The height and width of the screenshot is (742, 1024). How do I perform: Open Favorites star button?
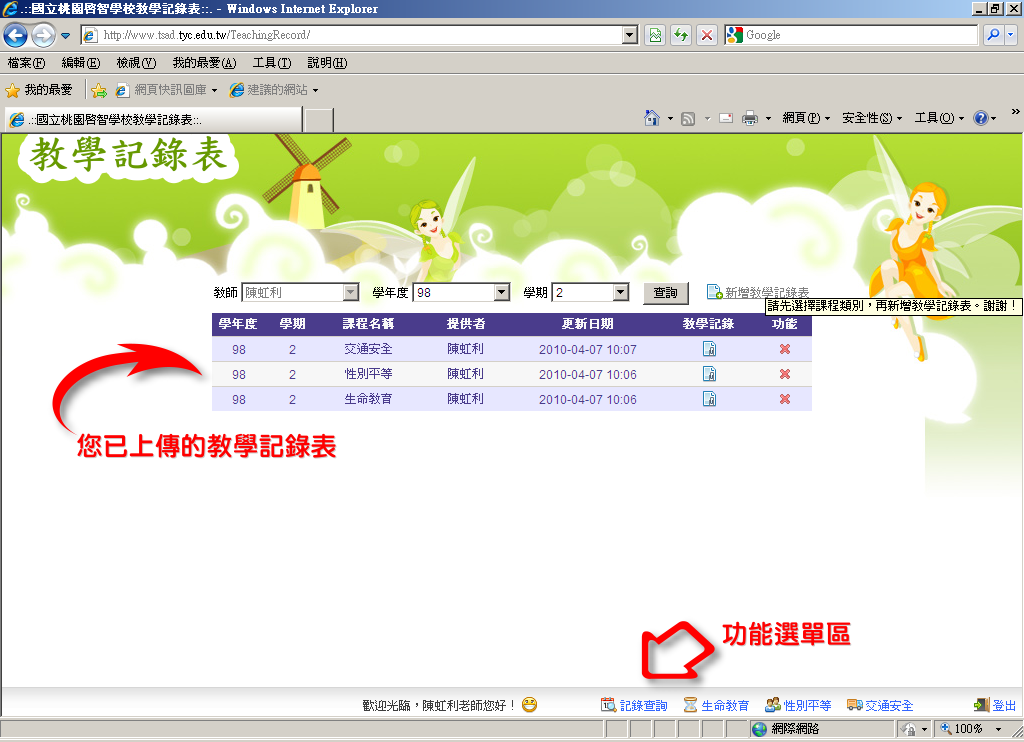[x=39, y=89]
